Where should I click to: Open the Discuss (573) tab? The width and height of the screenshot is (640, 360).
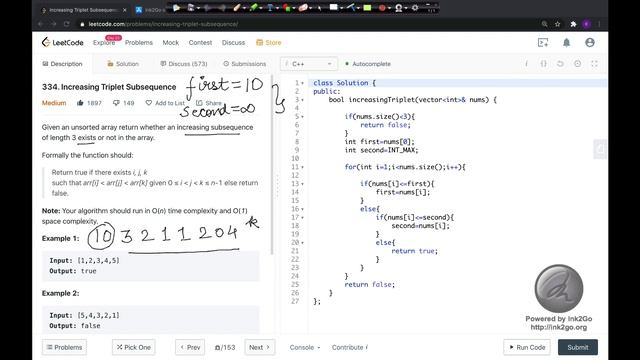tap(184, 64)
